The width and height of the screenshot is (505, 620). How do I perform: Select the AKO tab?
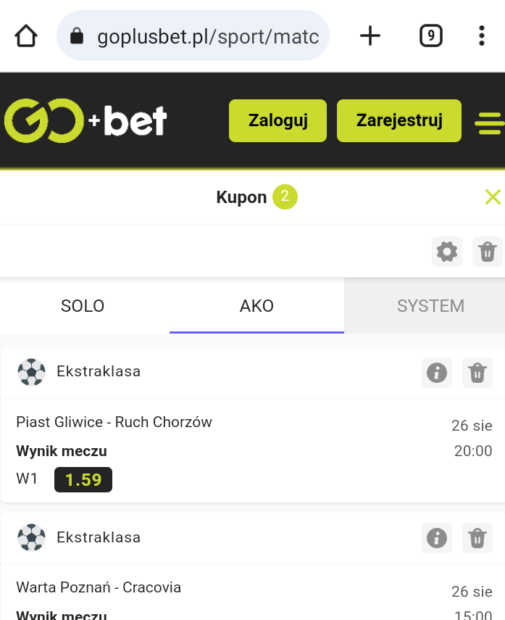coord(257,306)
